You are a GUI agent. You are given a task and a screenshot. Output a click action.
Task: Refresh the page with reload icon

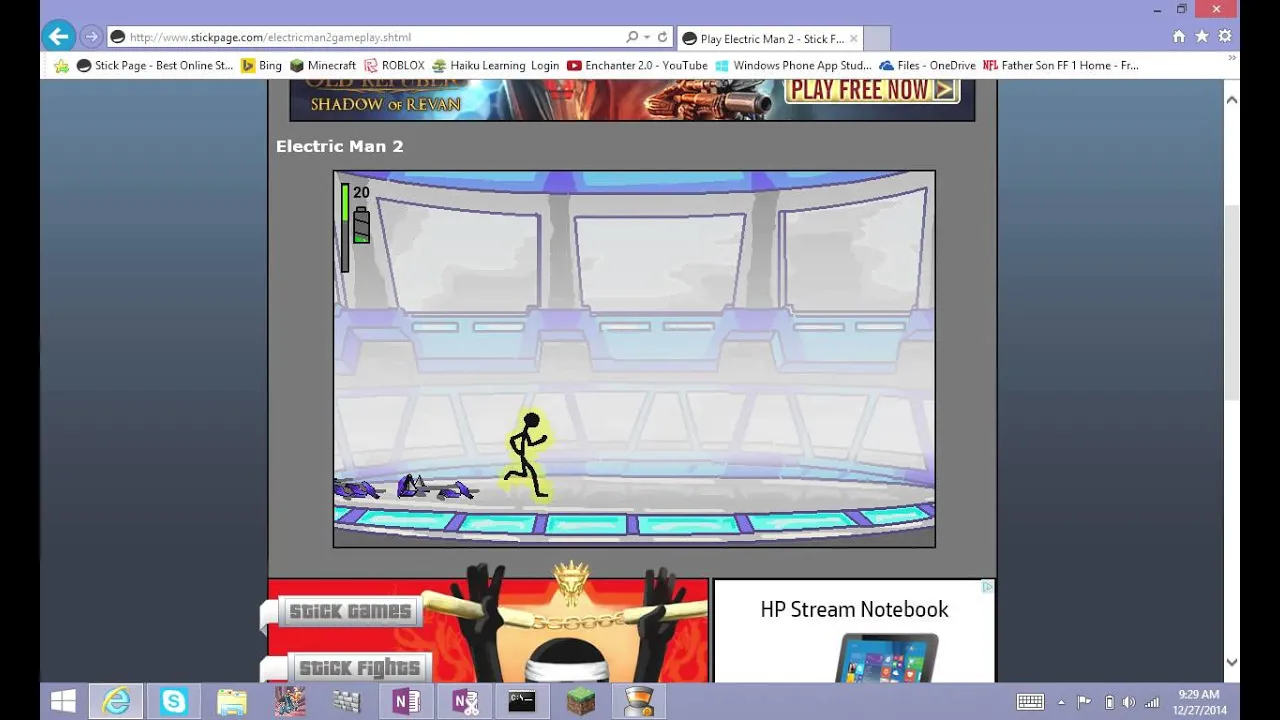662,37
